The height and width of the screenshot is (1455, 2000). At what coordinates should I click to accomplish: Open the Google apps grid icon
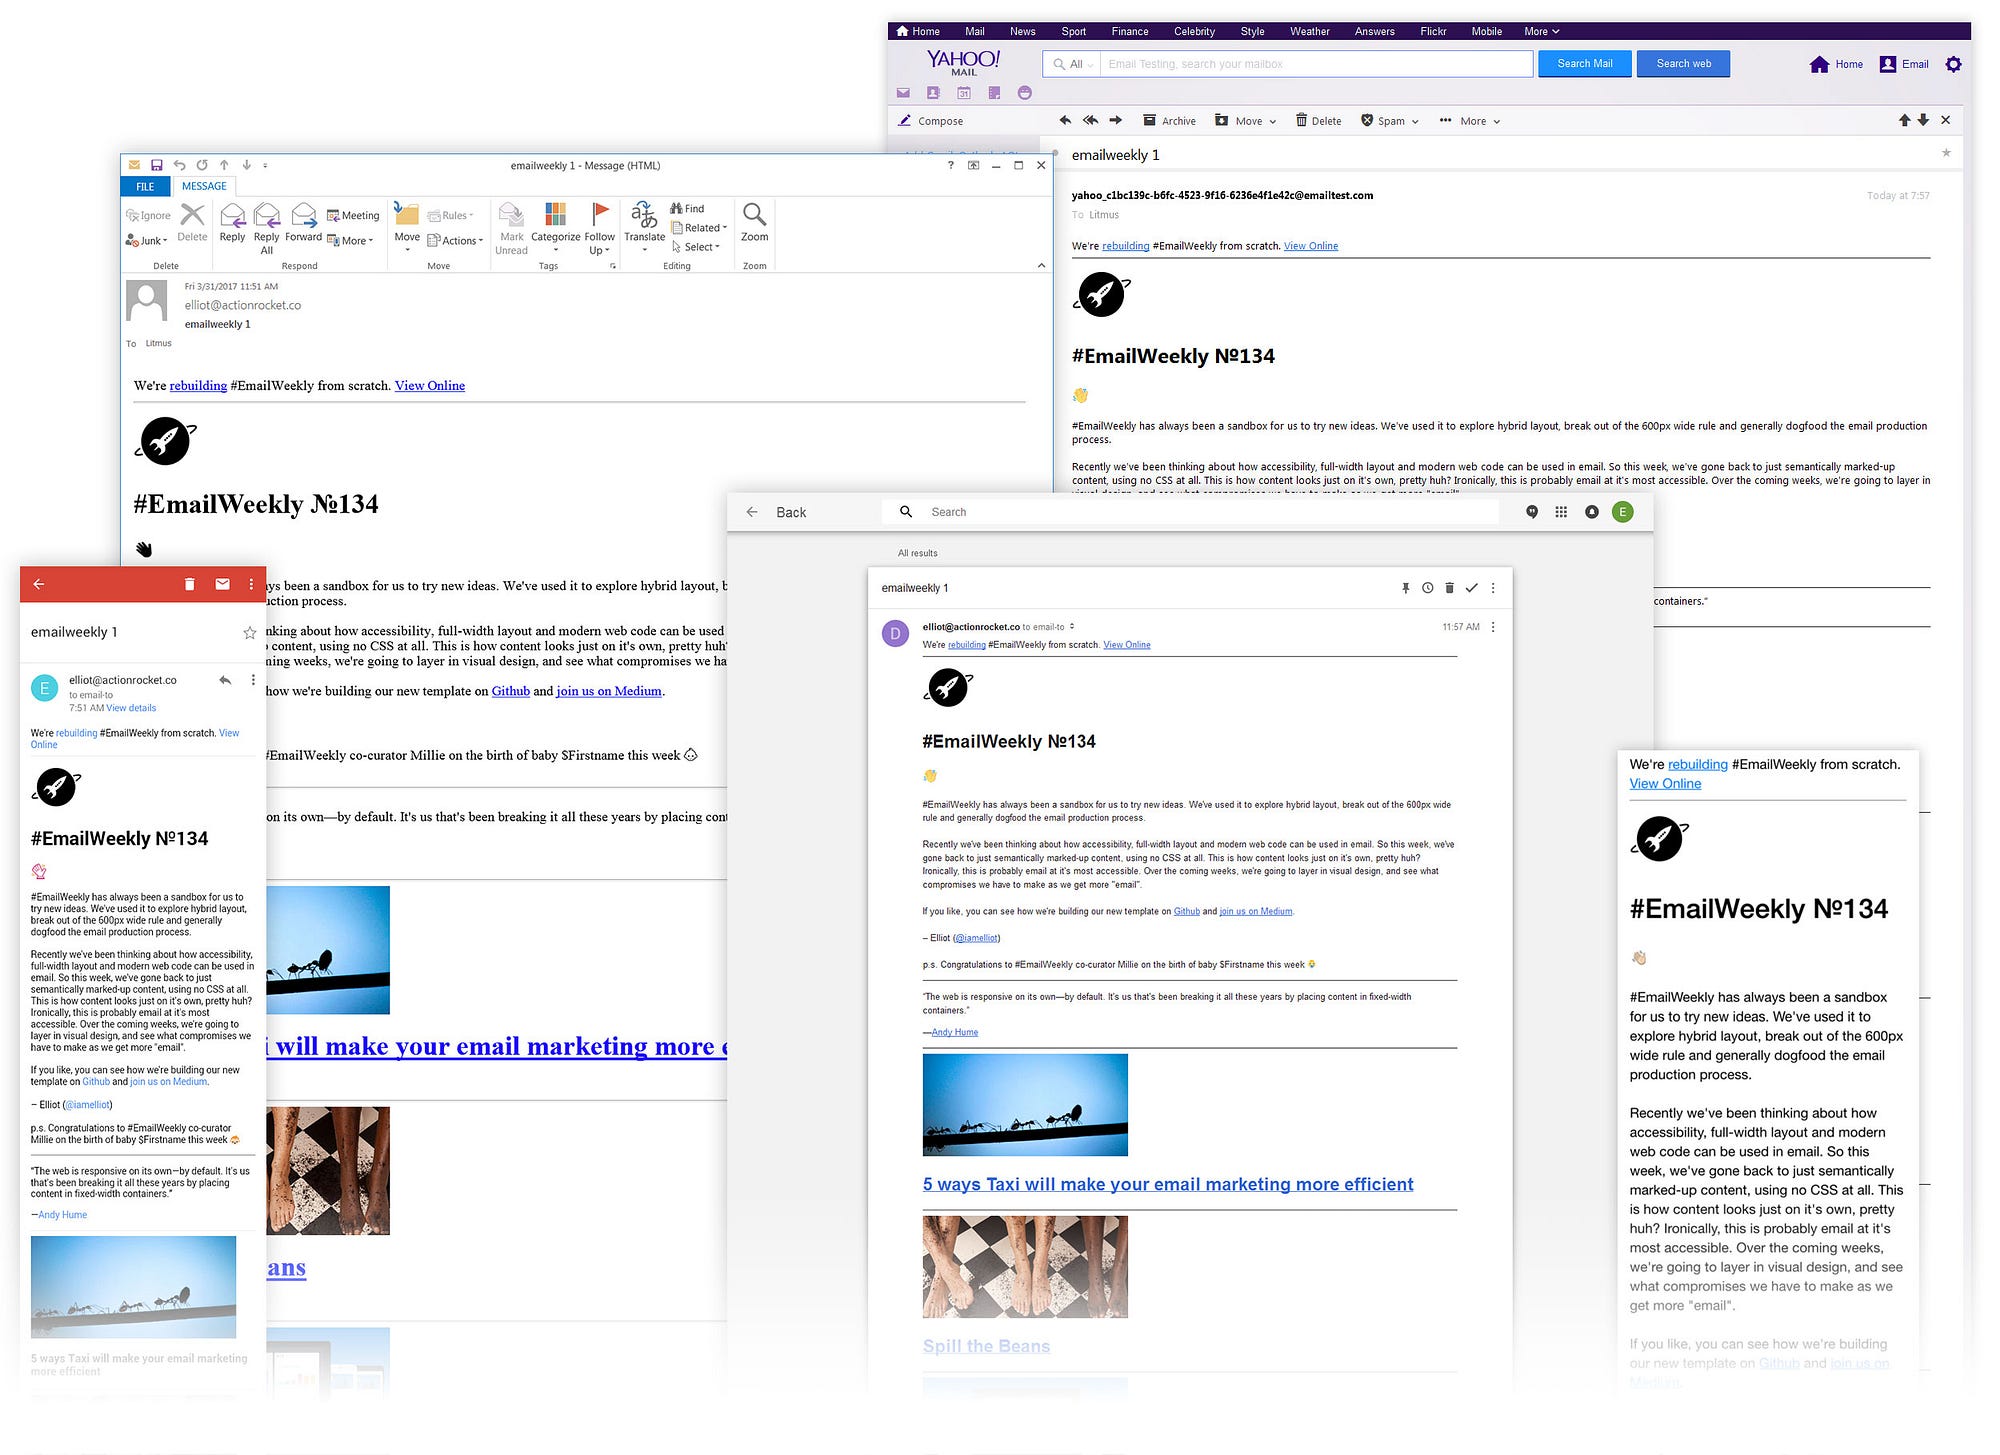[x=1561, y=512]
